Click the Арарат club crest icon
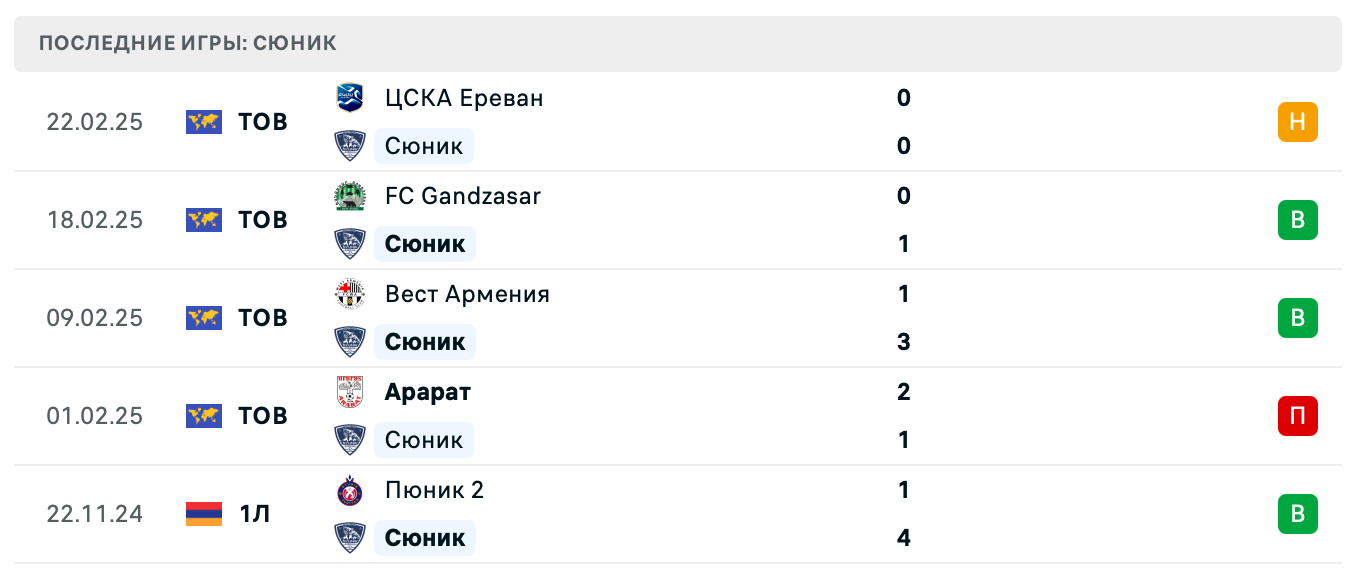The height and width of the screenshot is (576, 1358). click(349, 392)
